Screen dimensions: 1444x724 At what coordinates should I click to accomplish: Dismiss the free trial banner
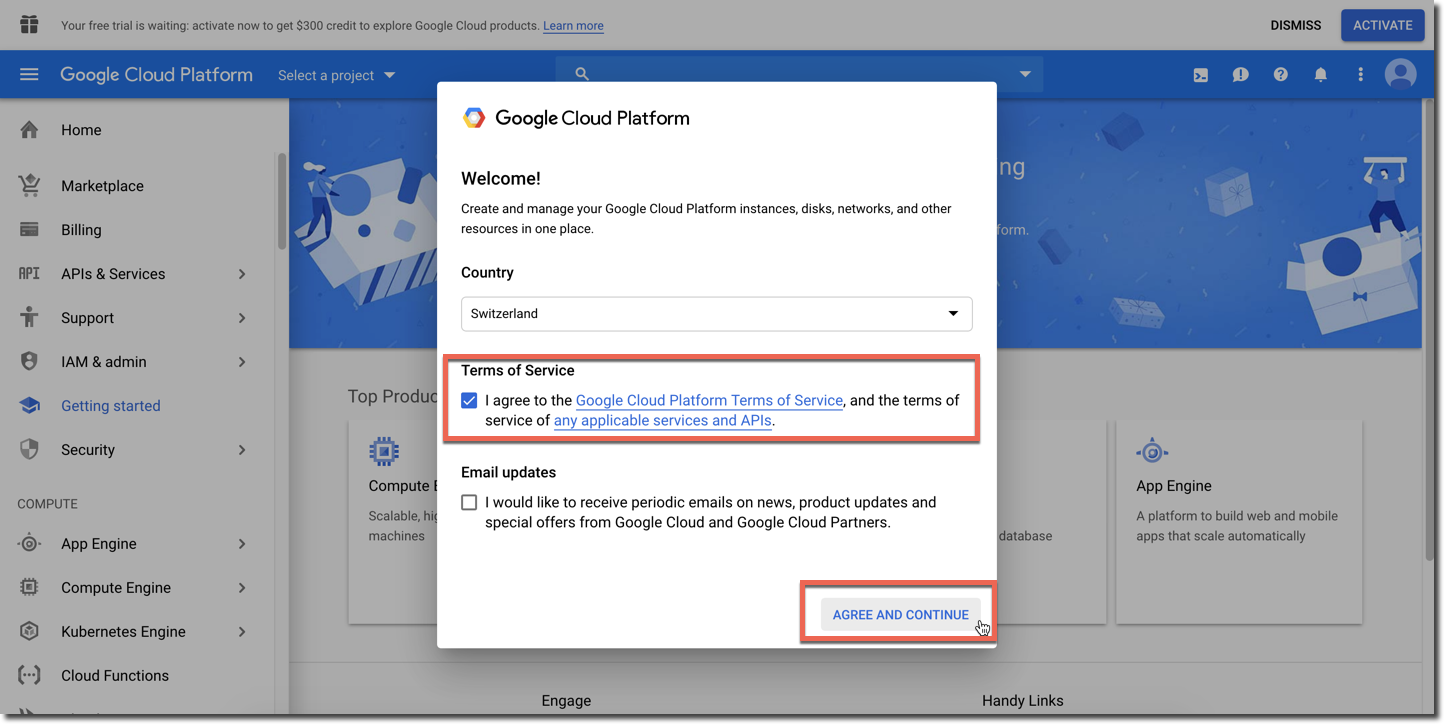(x=1296, y=25)
